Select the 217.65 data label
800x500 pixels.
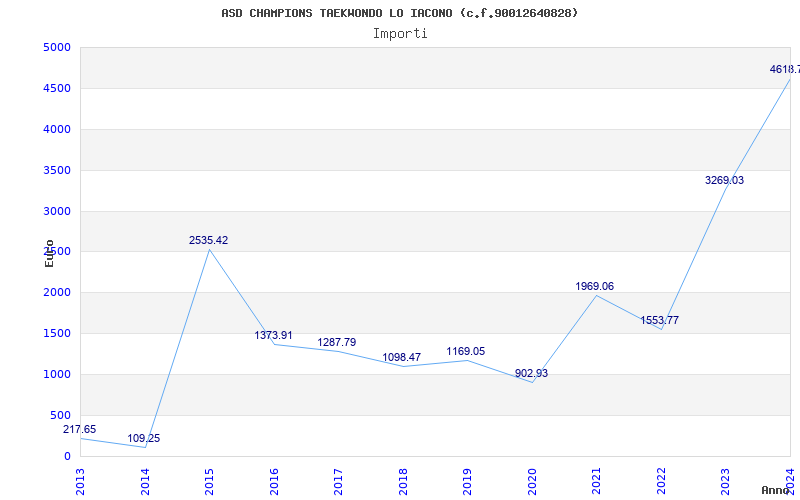[80, 430]
